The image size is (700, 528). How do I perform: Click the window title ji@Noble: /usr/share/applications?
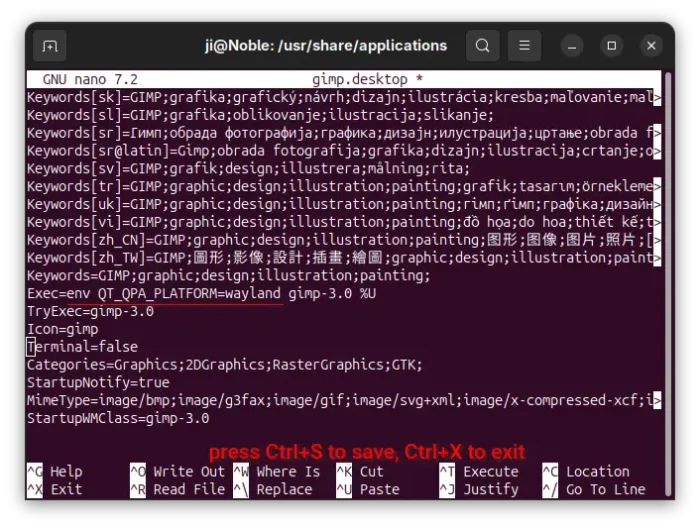326,46
